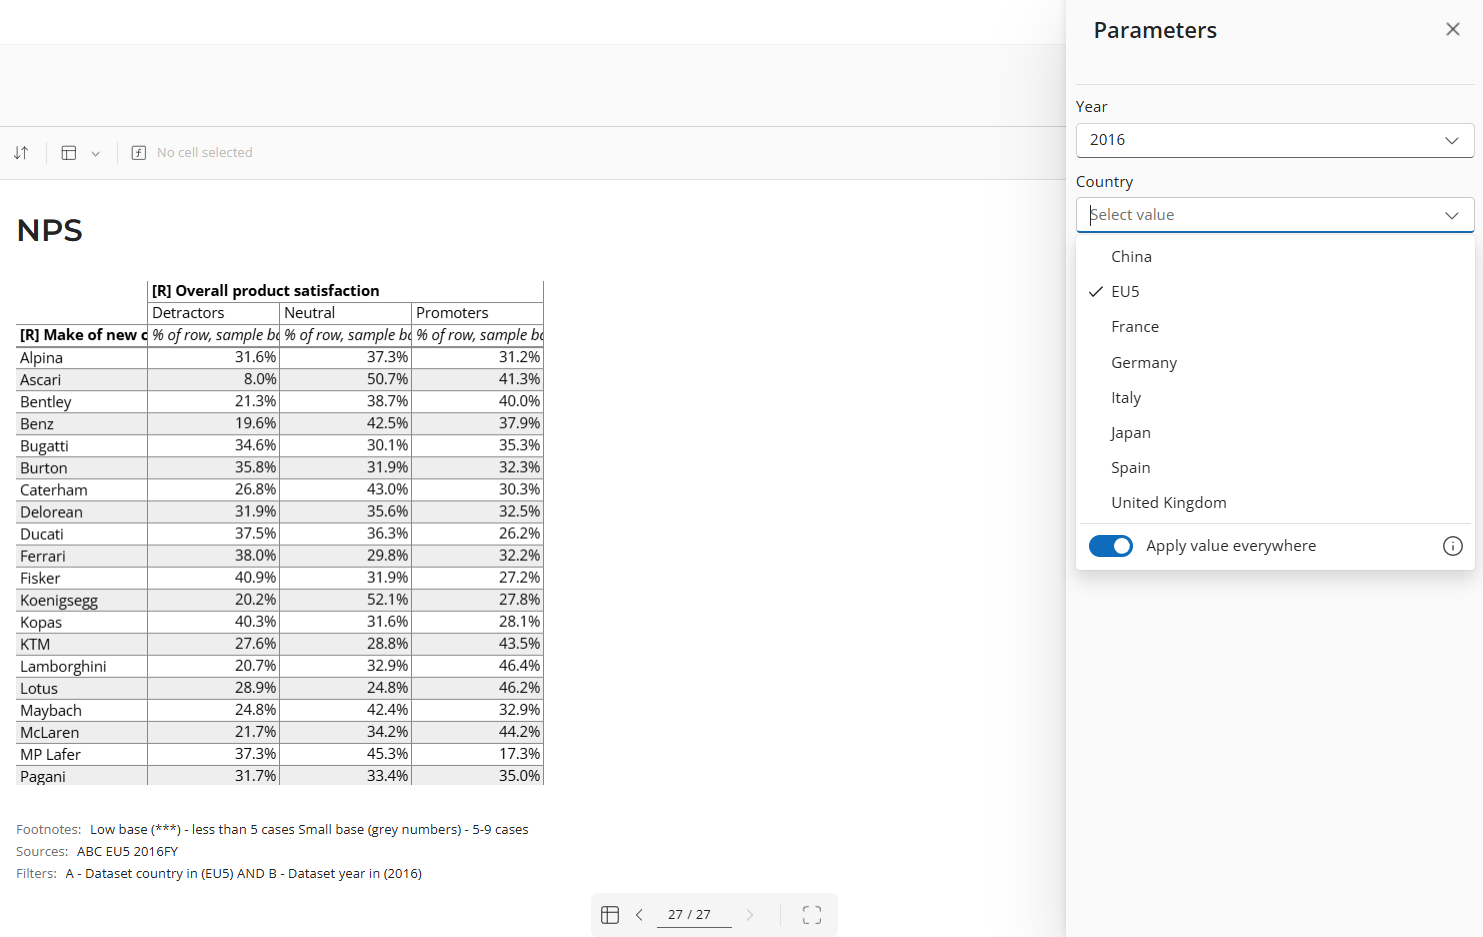Select the Koenigsegg row label
Viewport: 1483px width, 937px height.
[x=82, y=600]
